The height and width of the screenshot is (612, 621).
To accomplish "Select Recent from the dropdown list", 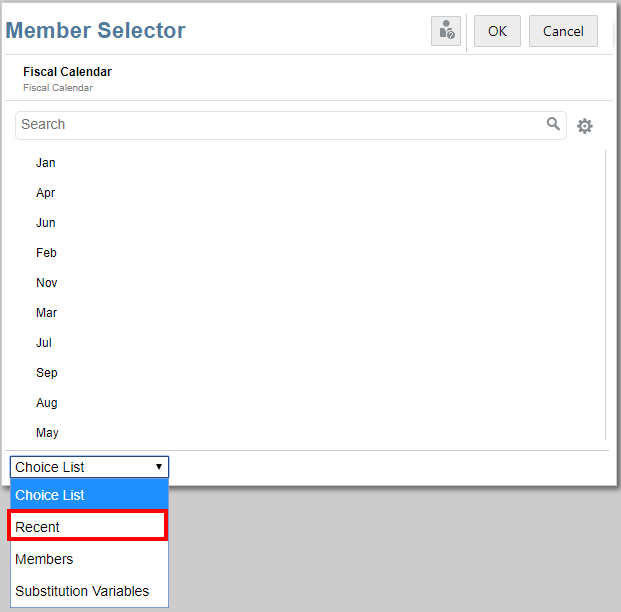I will pos(88,527).
